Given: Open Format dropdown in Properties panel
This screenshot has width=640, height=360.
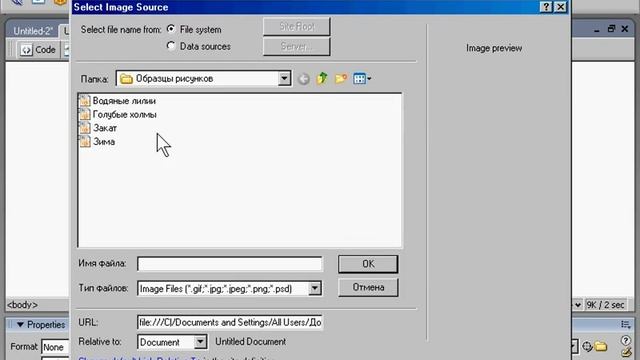Looking at the screenshot, I should [56, 347].
